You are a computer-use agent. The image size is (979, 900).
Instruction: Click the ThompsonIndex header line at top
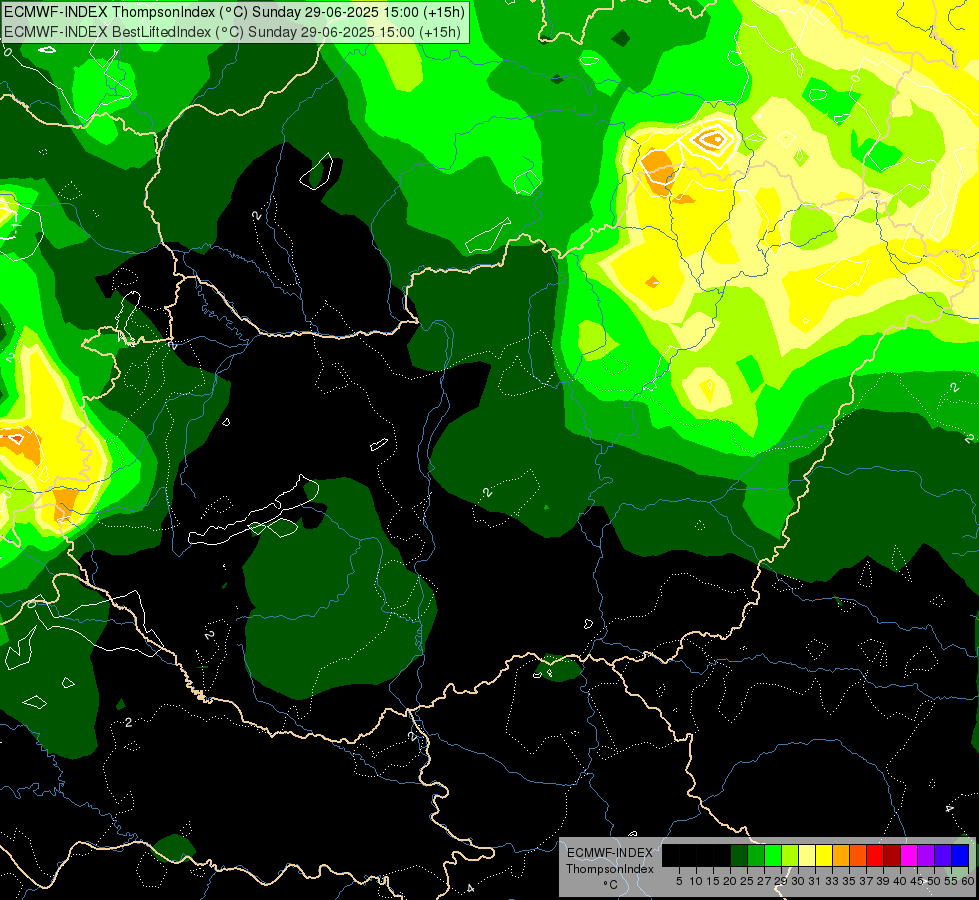click(x=234, y=11)
